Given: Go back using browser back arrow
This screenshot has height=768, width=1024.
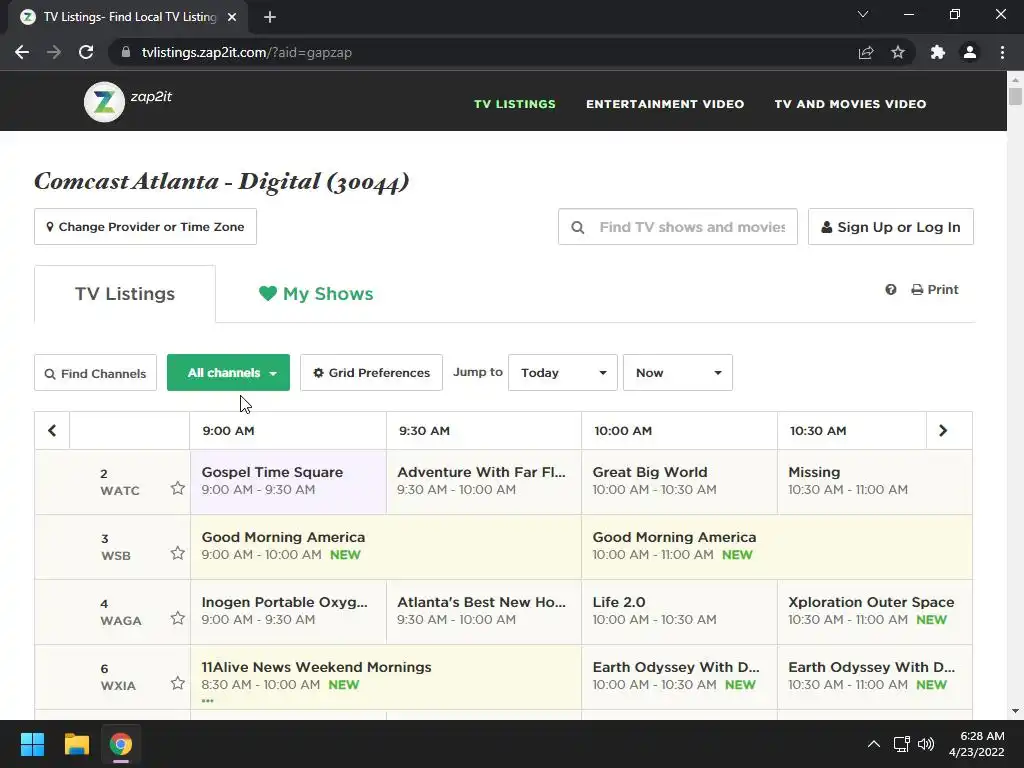Looking at the screenshot, I should (22, 52).
